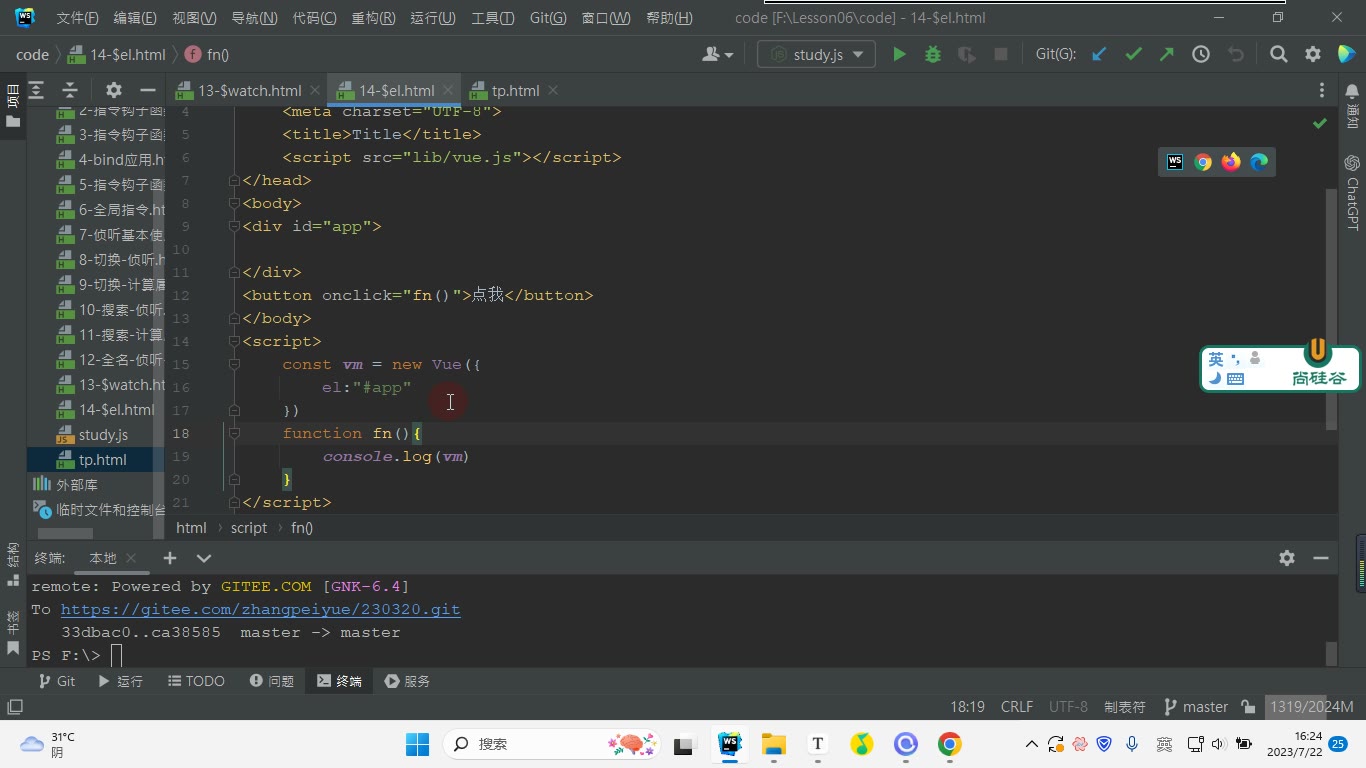Open Search Everywhere magnifier icon
Screen dimensions: 1366x768
tap(1279, 55)
